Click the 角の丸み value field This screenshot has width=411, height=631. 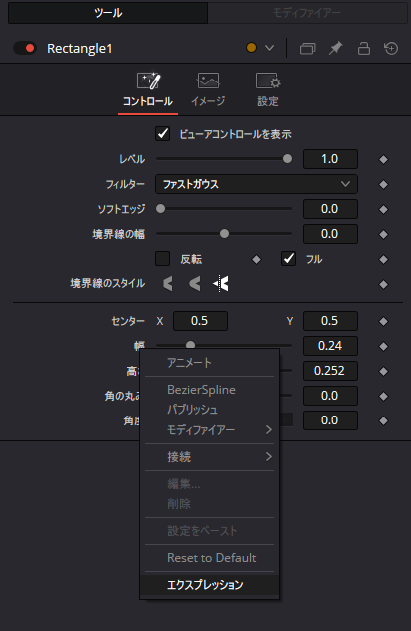[x=330, y=396]
